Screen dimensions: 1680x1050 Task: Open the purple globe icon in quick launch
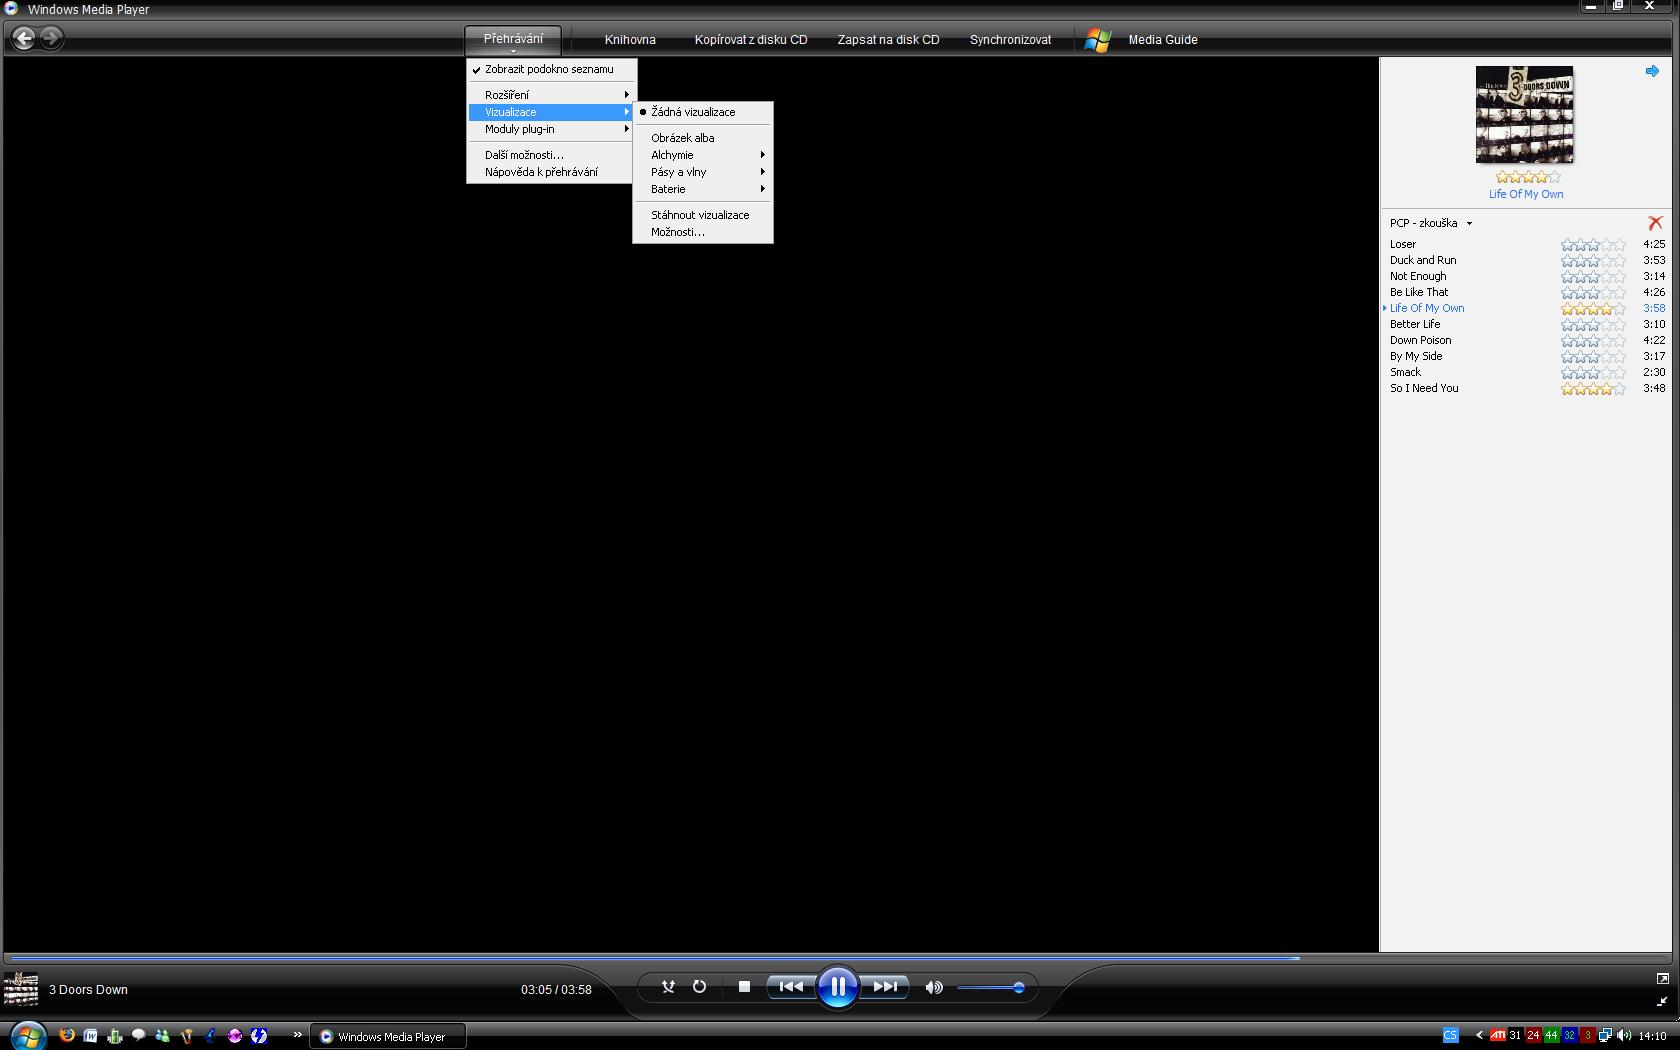(x=235, y=1036)
